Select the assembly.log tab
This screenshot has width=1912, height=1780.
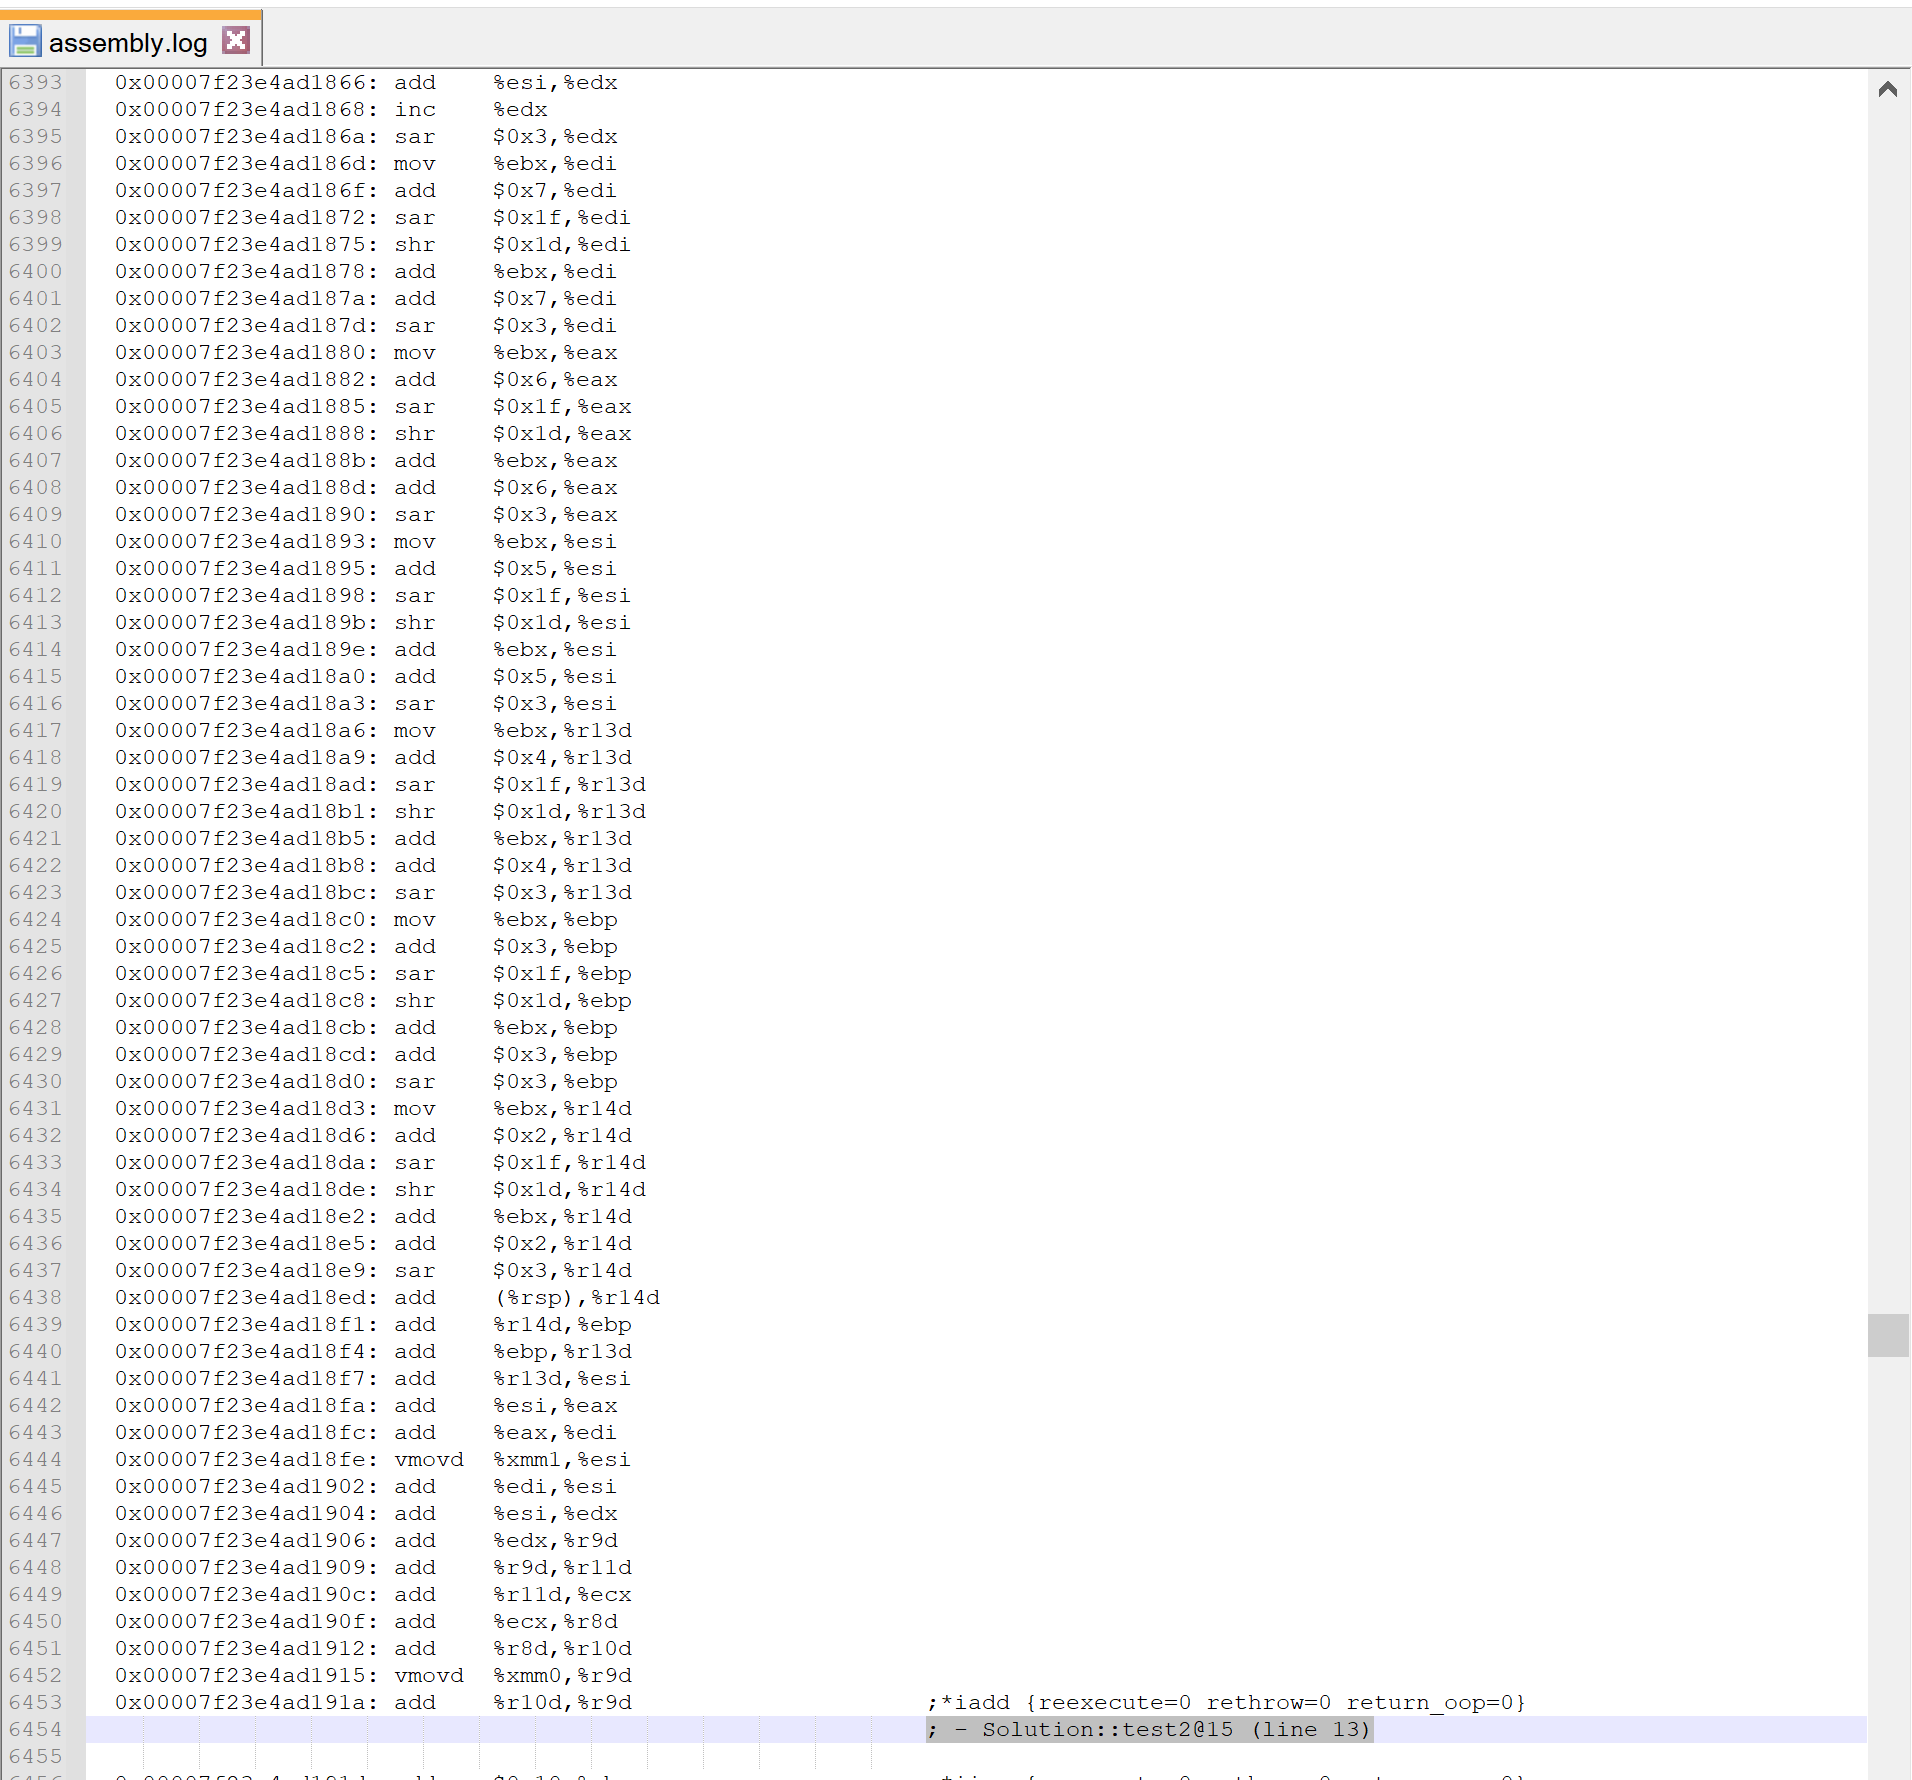(130, 41)
